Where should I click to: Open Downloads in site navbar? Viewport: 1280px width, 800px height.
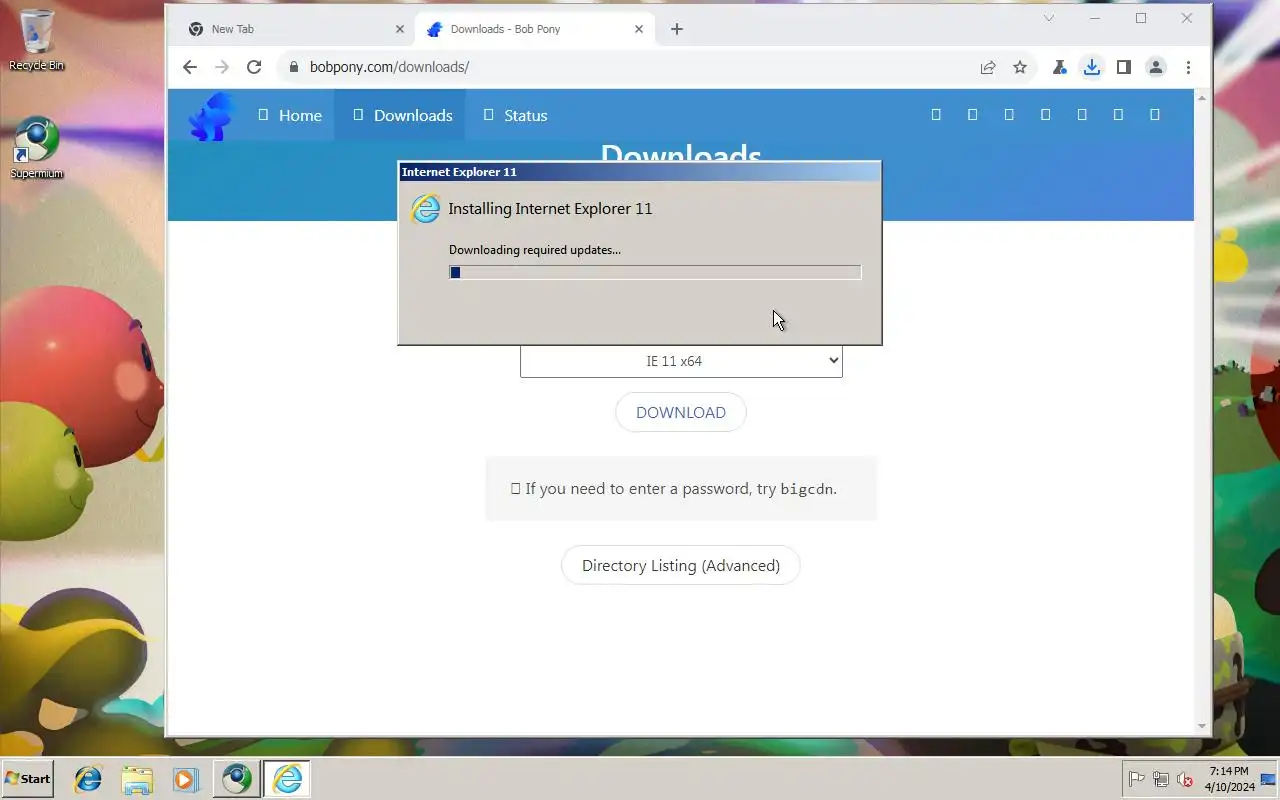point(402,115)
